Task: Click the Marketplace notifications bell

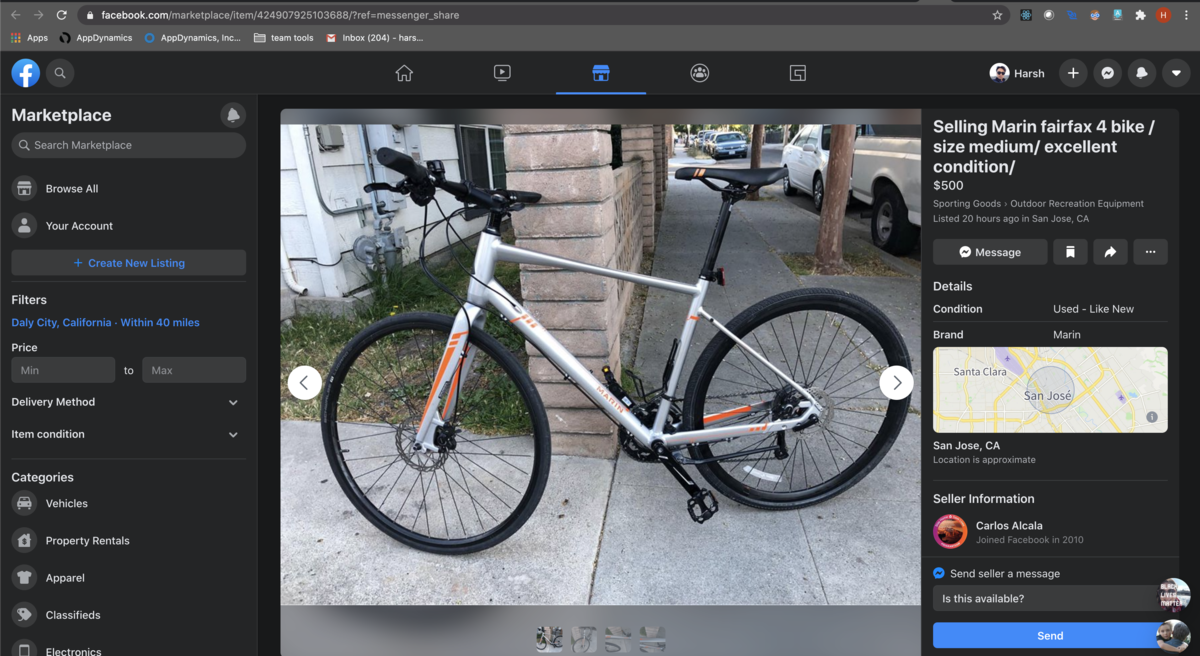Action: coord(233,115)
